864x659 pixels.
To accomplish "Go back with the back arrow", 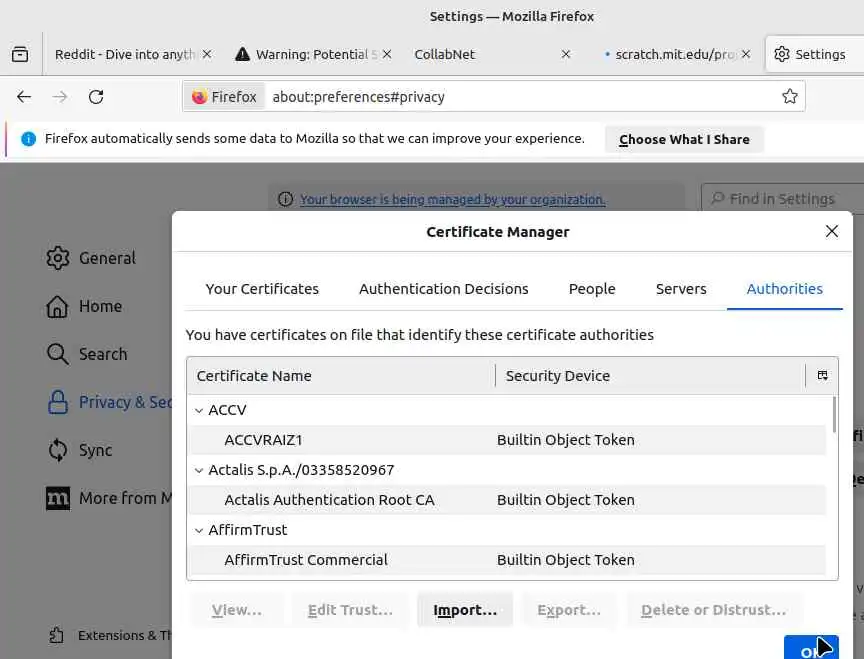I will (24, 97).
